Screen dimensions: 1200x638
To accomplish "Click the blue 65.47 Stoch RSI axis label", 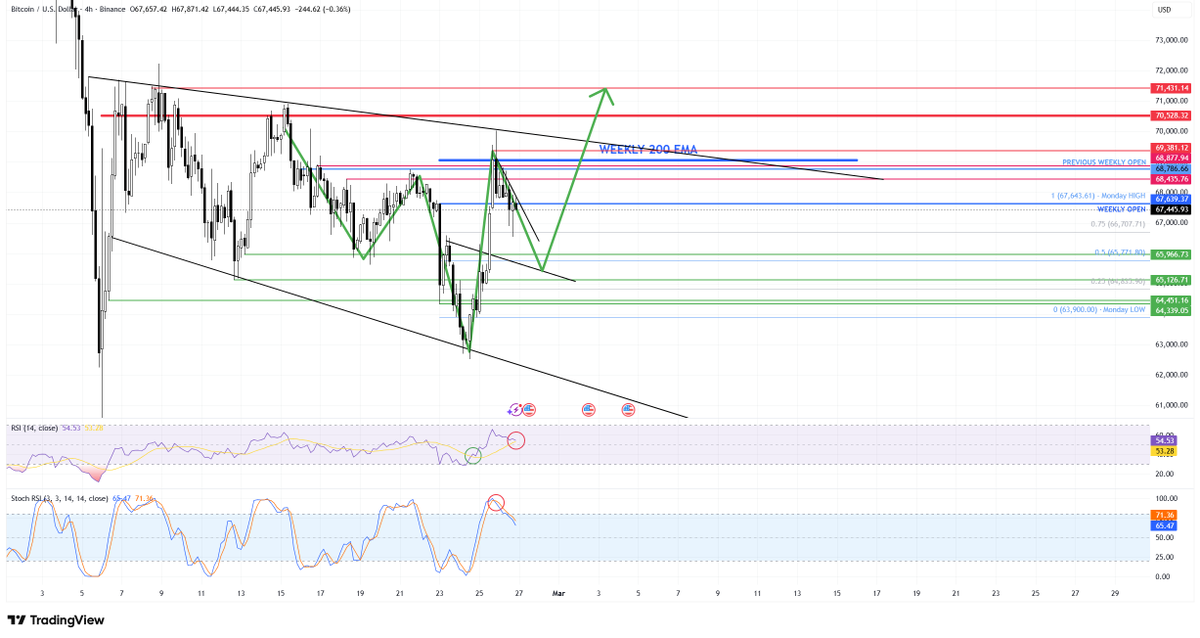I will (1164, 525).
